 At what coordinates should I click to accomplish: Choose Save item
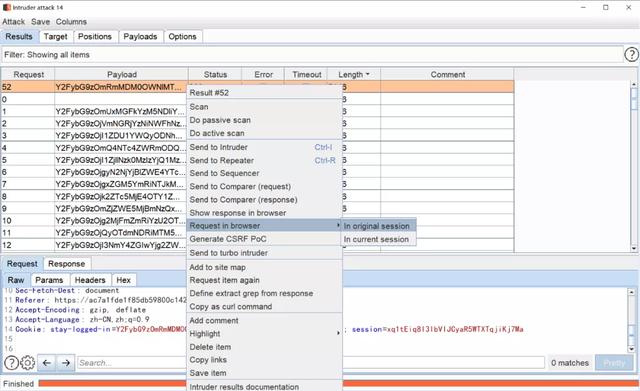coord(264,373)
